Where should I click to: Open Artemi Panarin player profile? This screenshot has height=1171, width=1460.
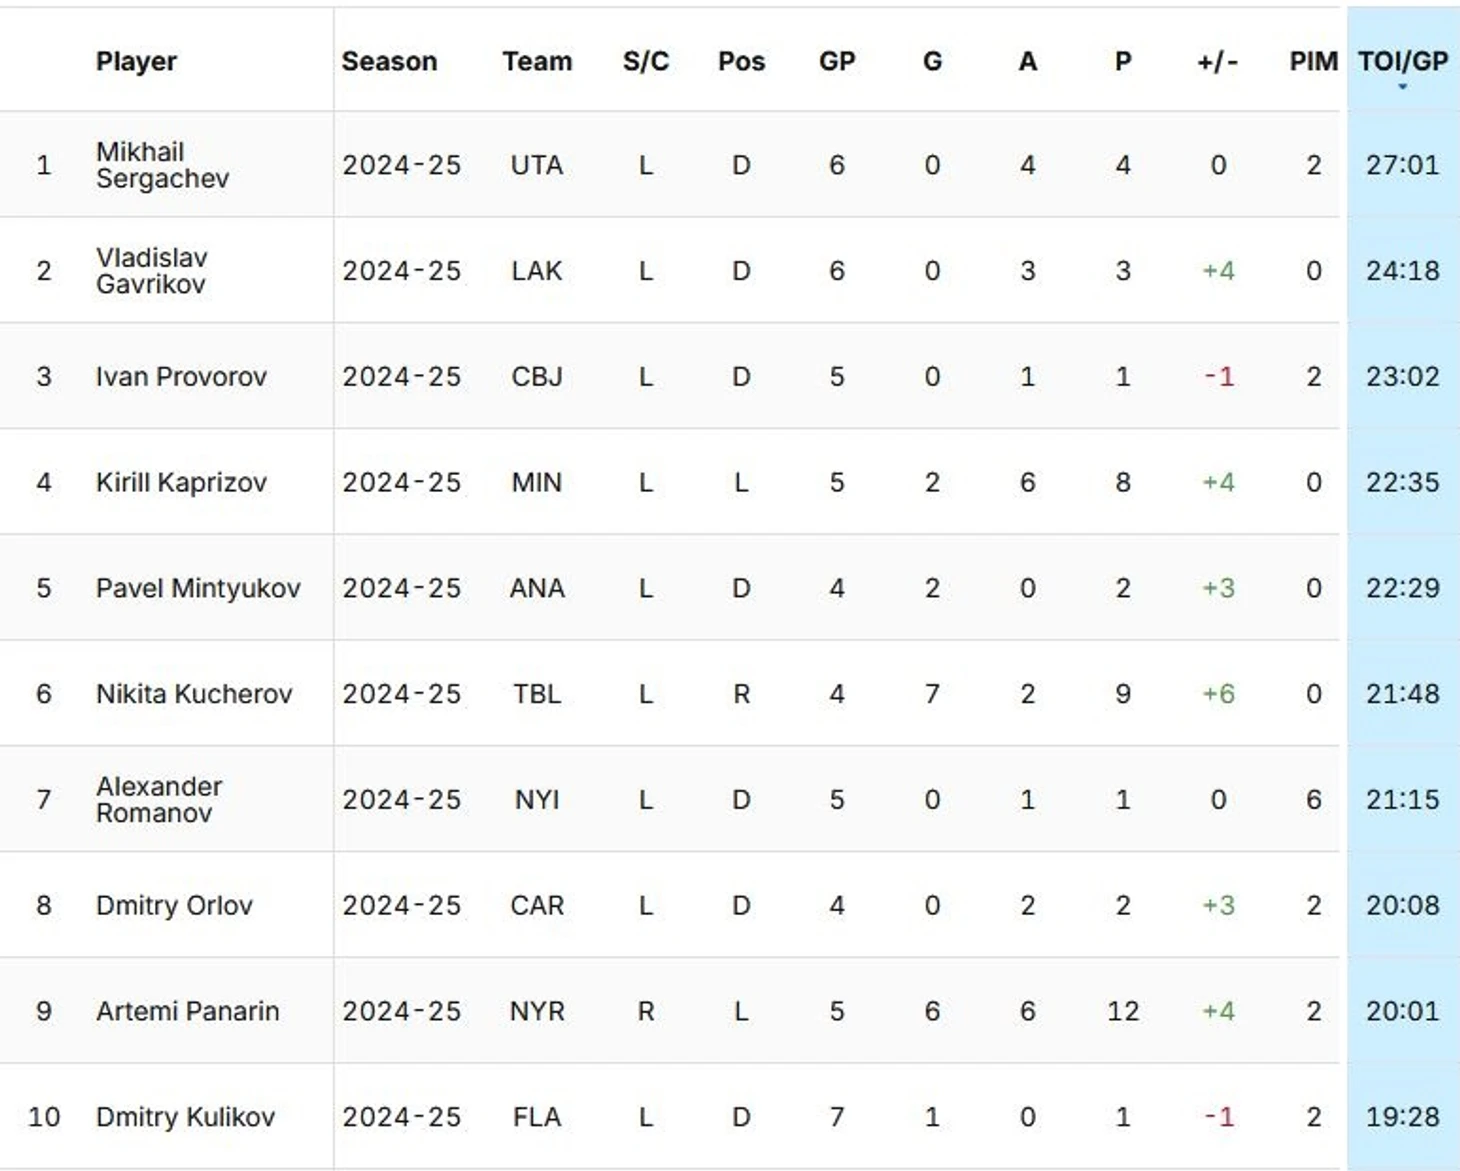pos(187,1011)
